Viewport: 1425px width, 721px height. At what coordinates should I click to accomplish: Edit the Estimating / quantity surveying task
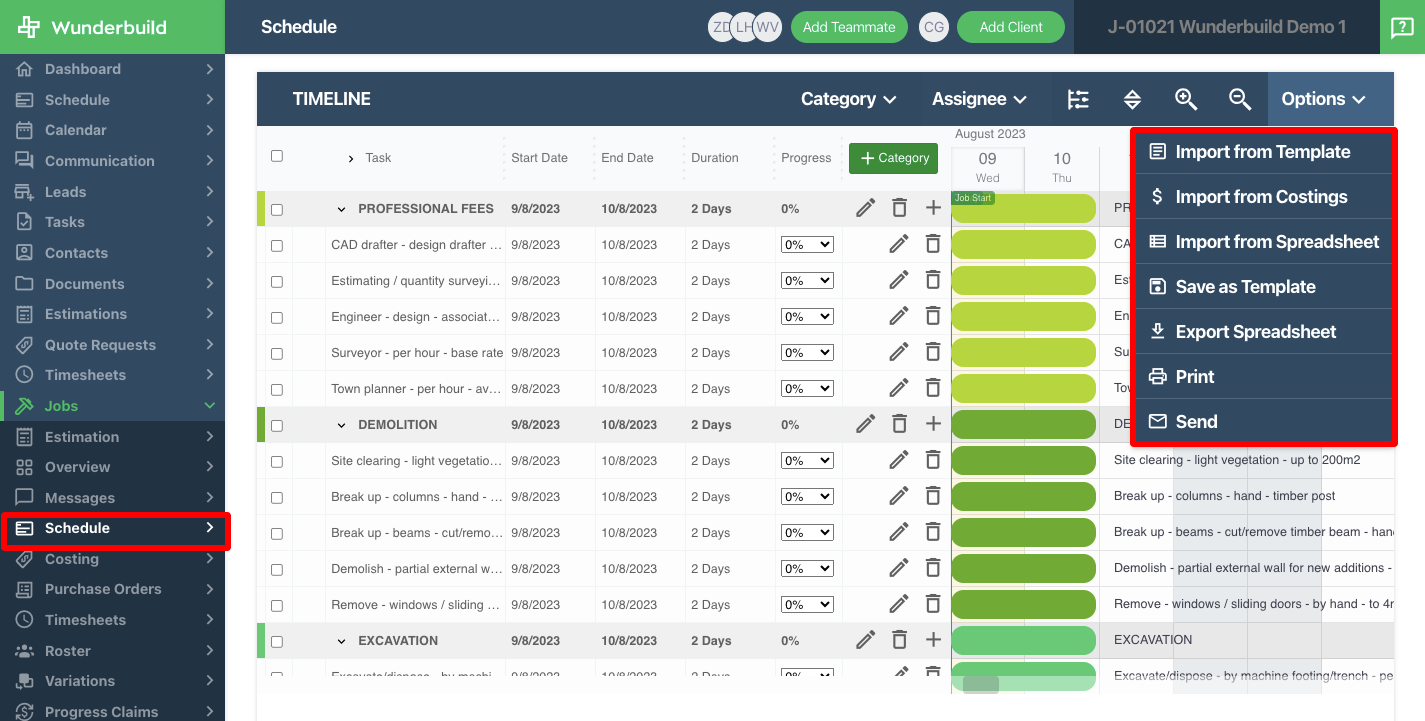(899, 280)
